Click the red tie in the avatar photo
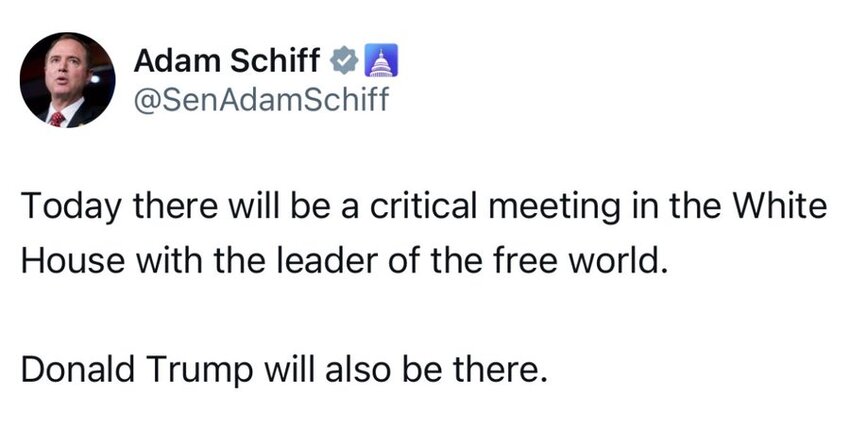Viewport: 850px width, 428px height. [57, 119]
